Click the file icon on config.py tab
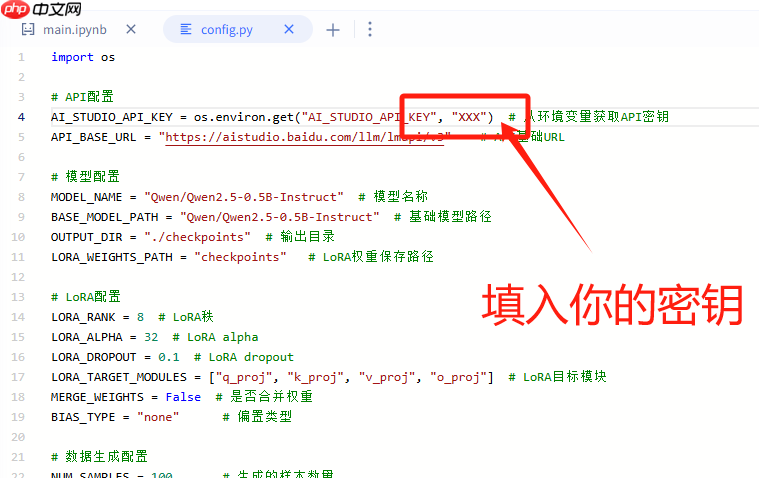This screenshot has height=478, width=759. click(185, 30)
